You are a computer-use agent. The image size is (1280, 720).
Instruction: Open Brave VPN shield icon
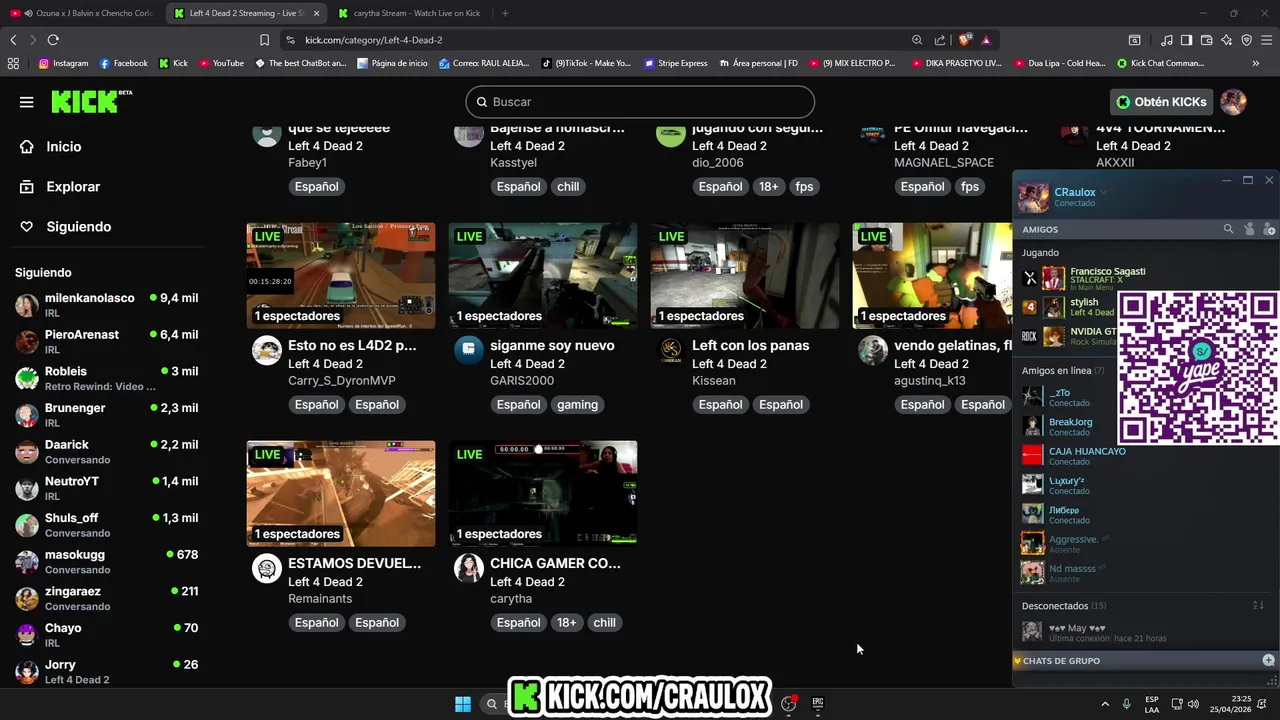pos(1246,40)
